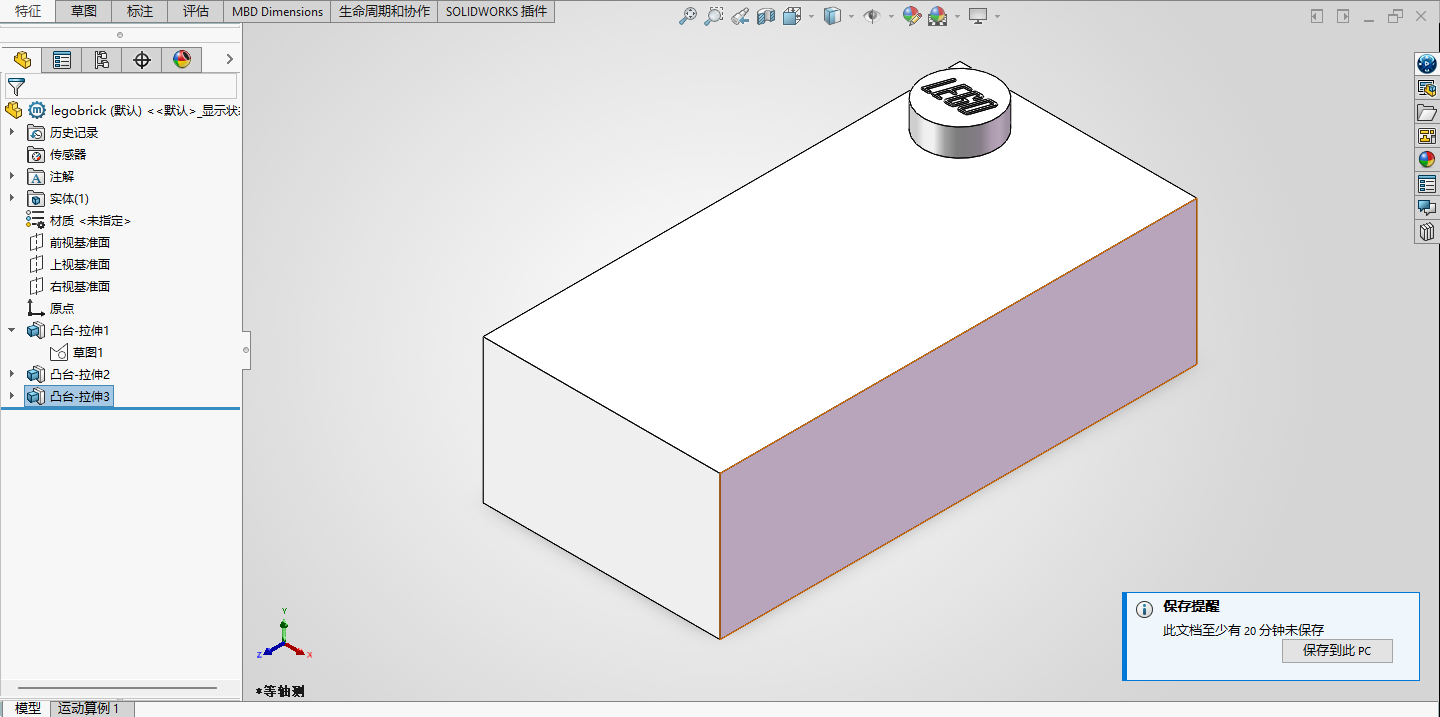Open Display Style dropdown arrow

[x=851, y=16]
